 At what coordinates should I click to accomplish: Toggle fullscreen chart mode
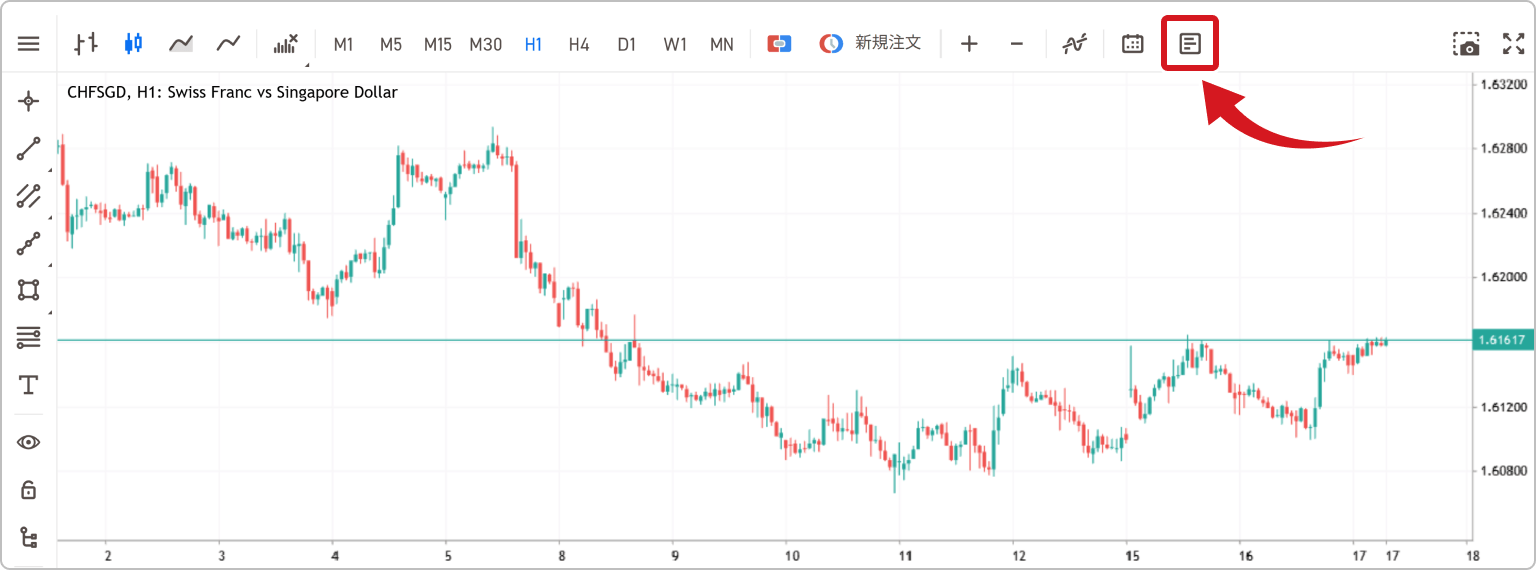(x=1514, y=44)
